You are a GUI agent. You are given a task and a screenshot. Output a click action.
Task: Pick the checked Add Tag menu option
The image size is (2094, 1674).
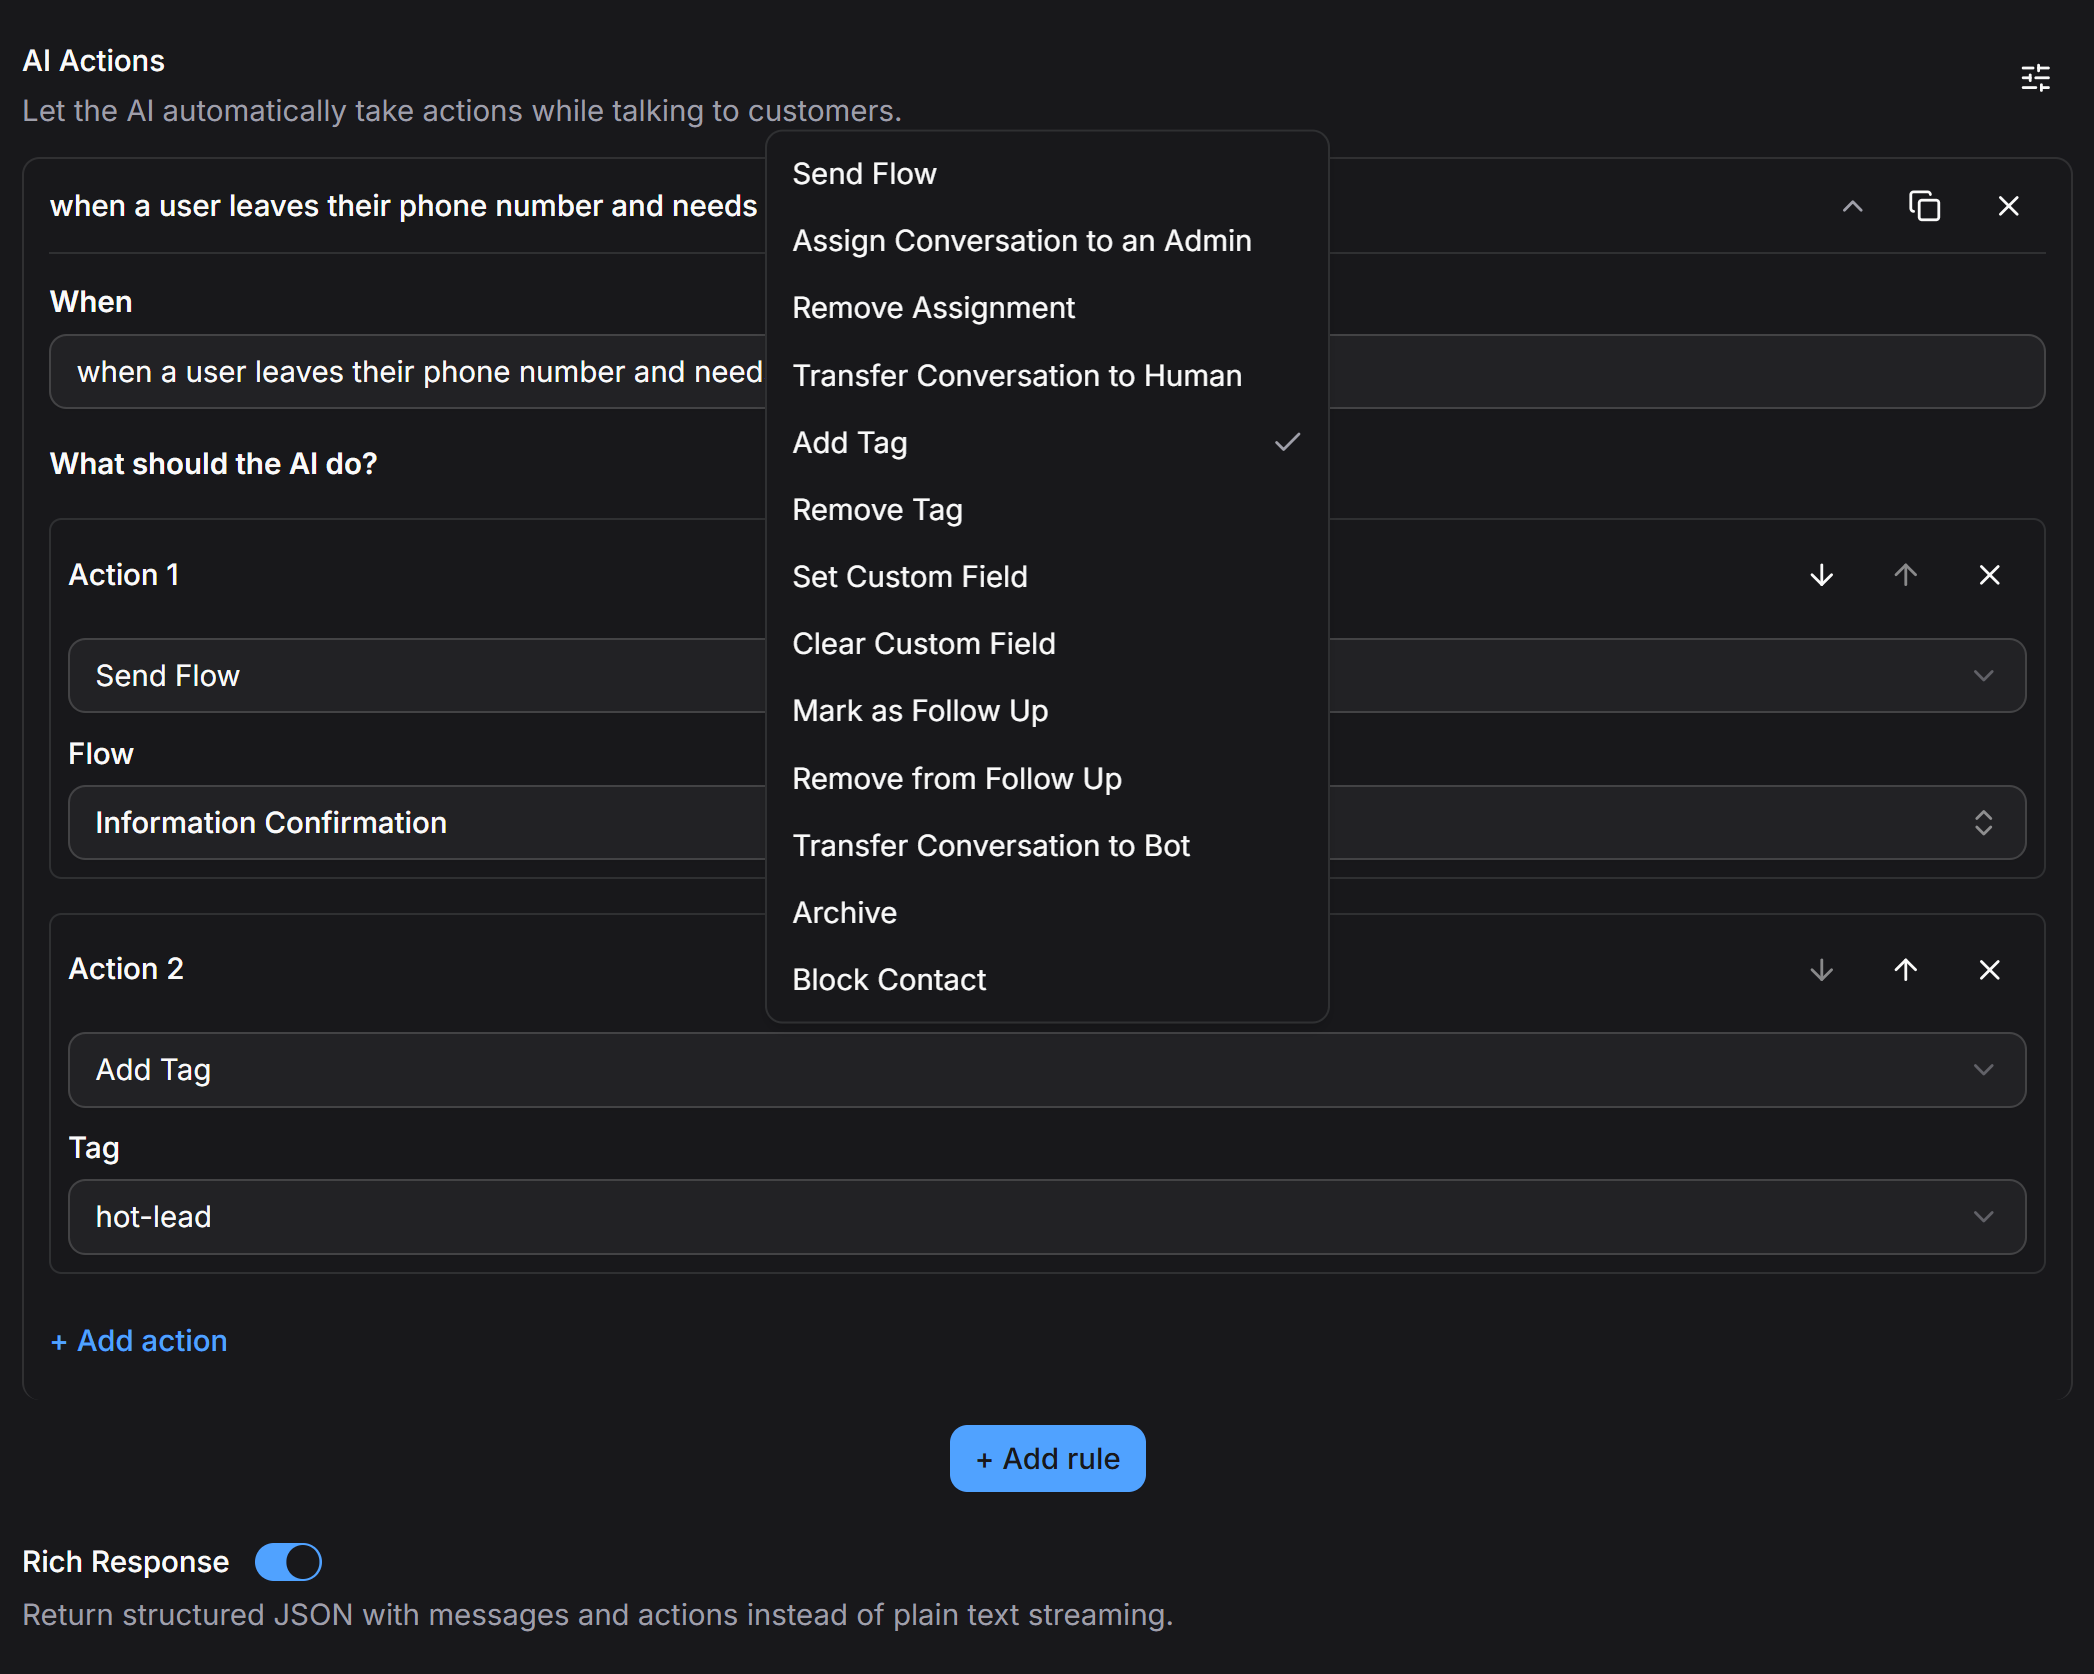[1047, 442]
